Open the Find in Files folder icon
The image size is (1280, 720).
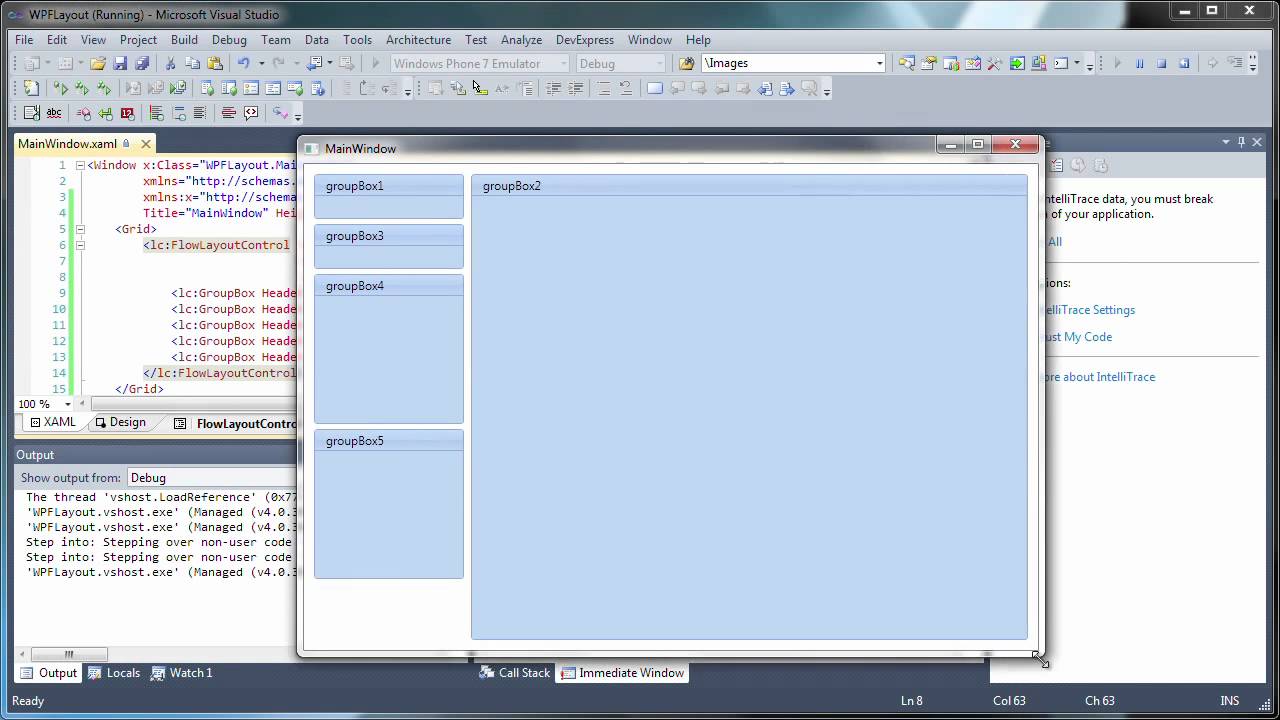click(x=686, y=63)
